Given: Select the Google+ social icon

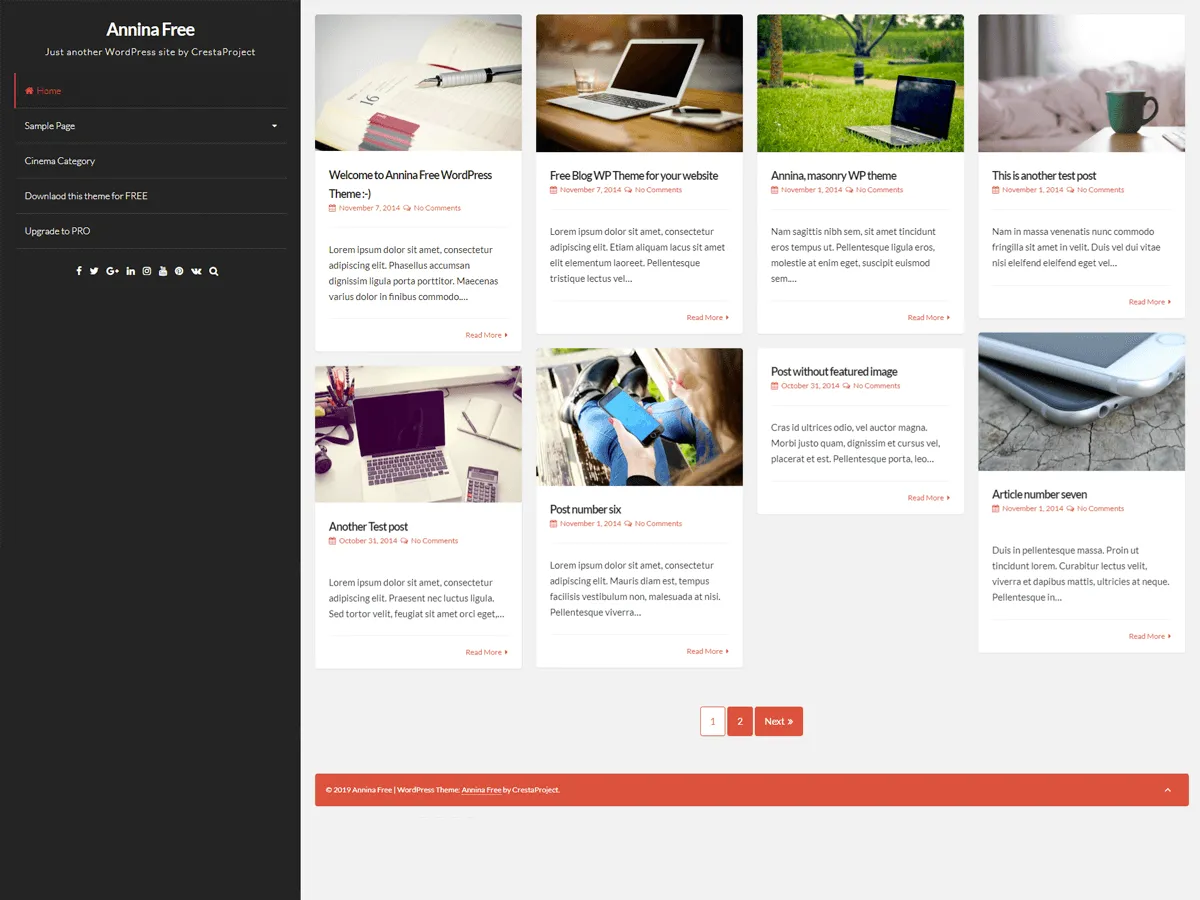Looking at the screenshot, I should [x=112, y=270].
